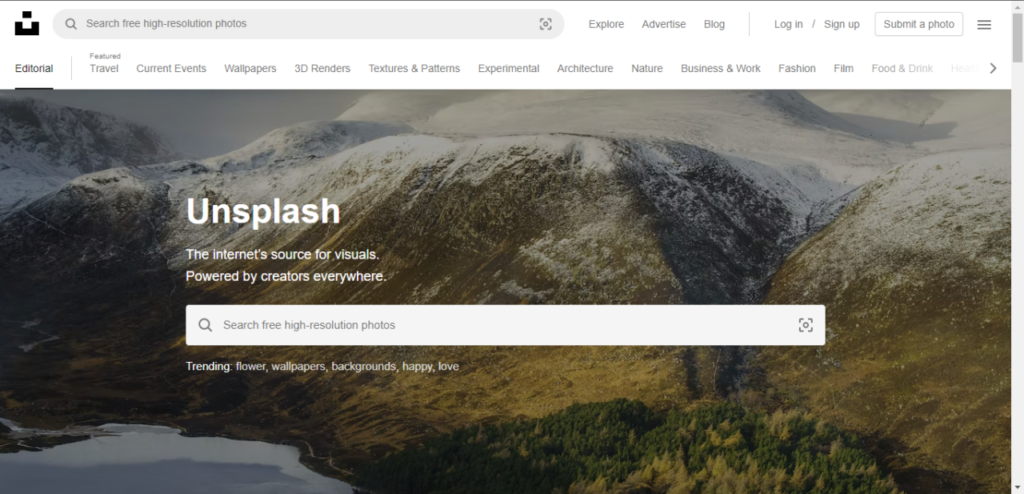Open the Advertise link

click(664, 24)
